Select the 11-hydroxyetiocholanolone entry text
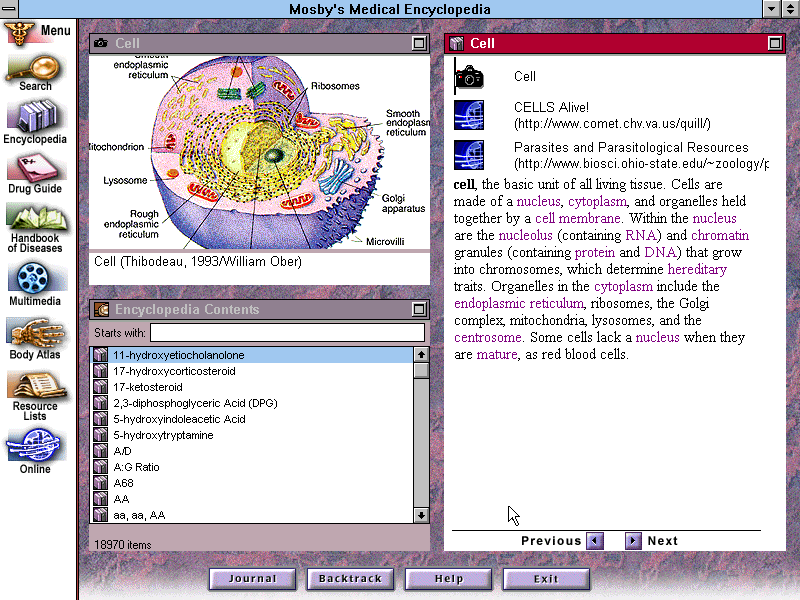This screenshot has width=800, height=600. (x=179, y=355)
